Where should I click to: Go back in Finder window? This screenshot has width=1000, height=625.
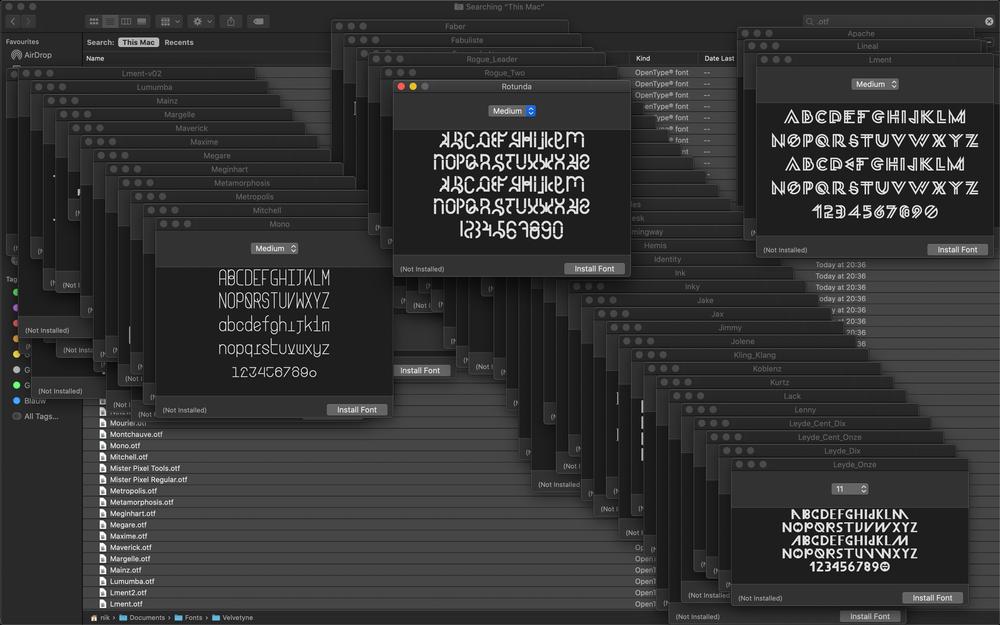tap(13, 22)
